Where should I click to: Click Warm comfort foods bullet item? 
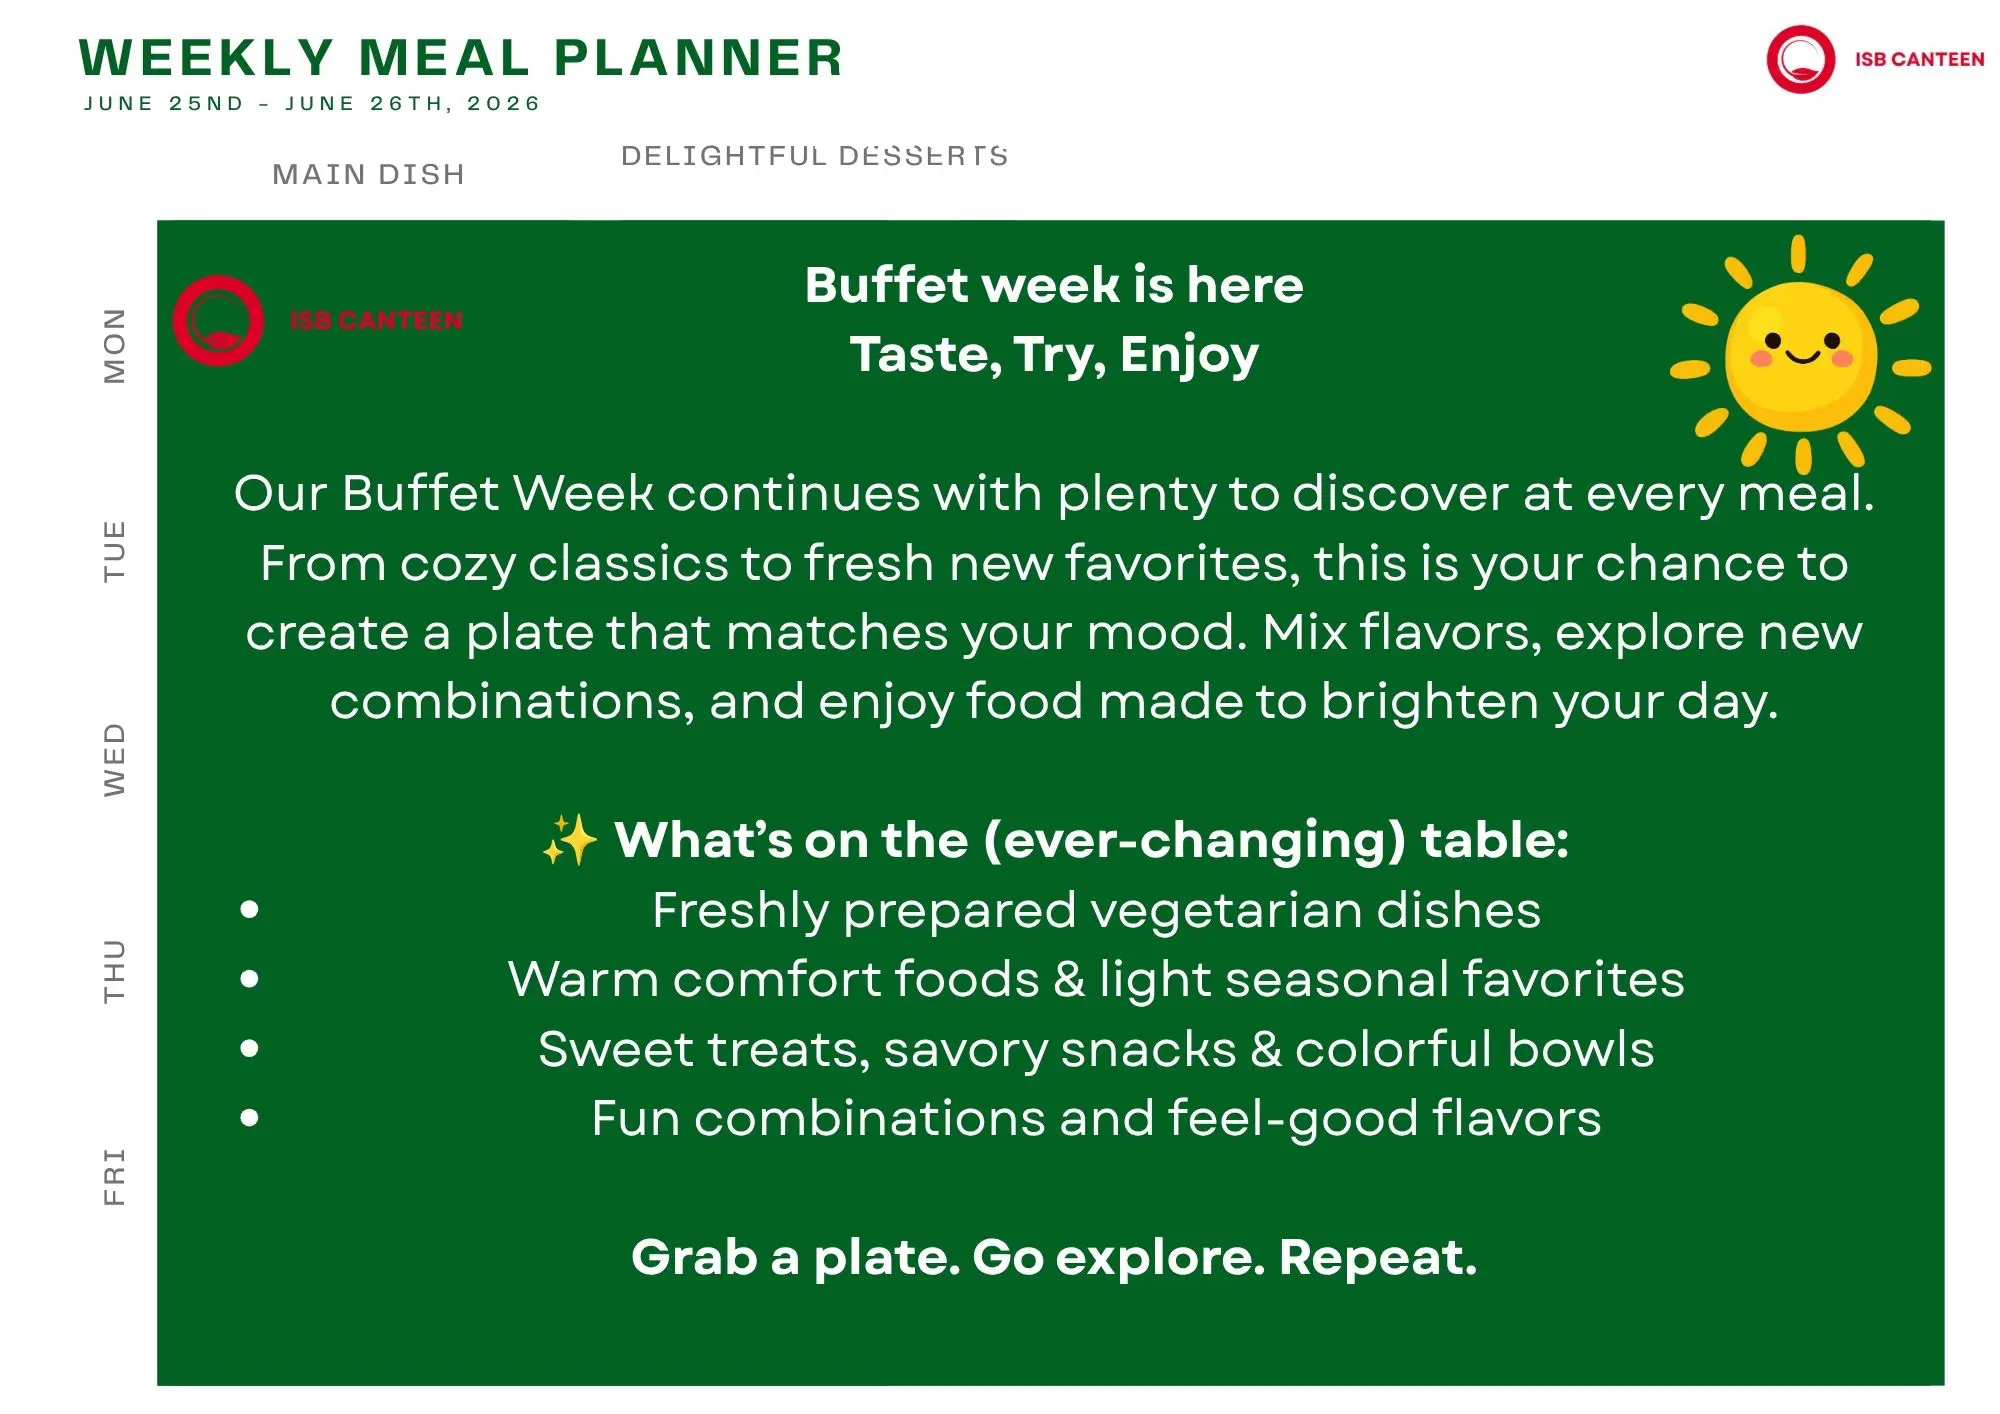click(1096, 979)
